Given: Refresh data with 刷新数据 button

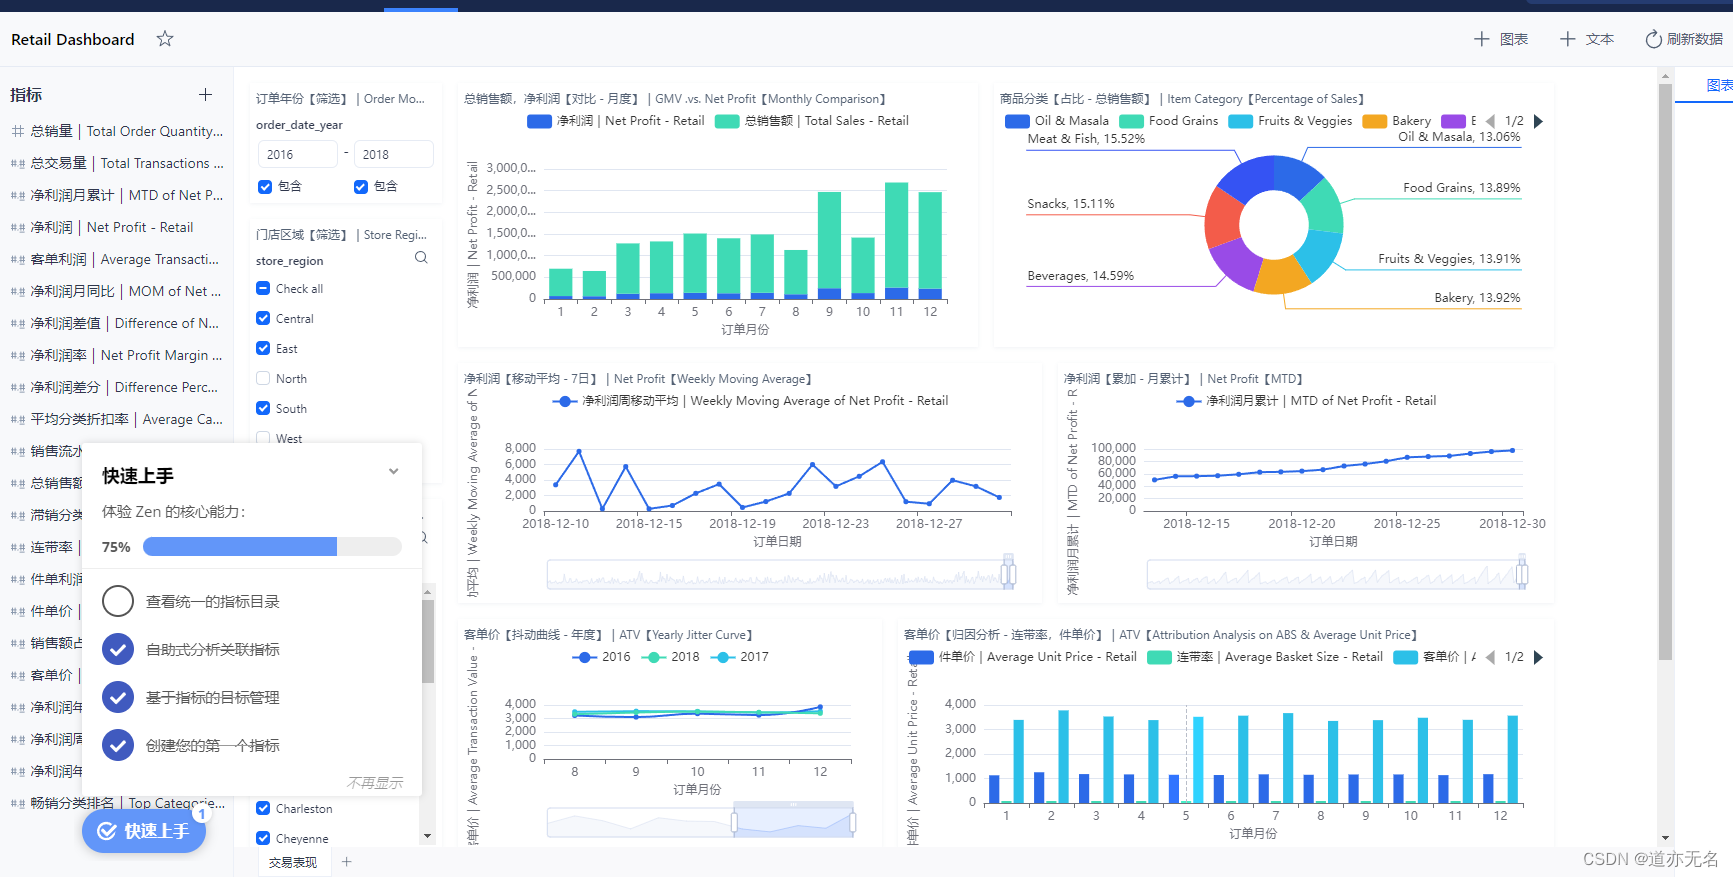Looking at the screenshot, I should click(1684, 39).
